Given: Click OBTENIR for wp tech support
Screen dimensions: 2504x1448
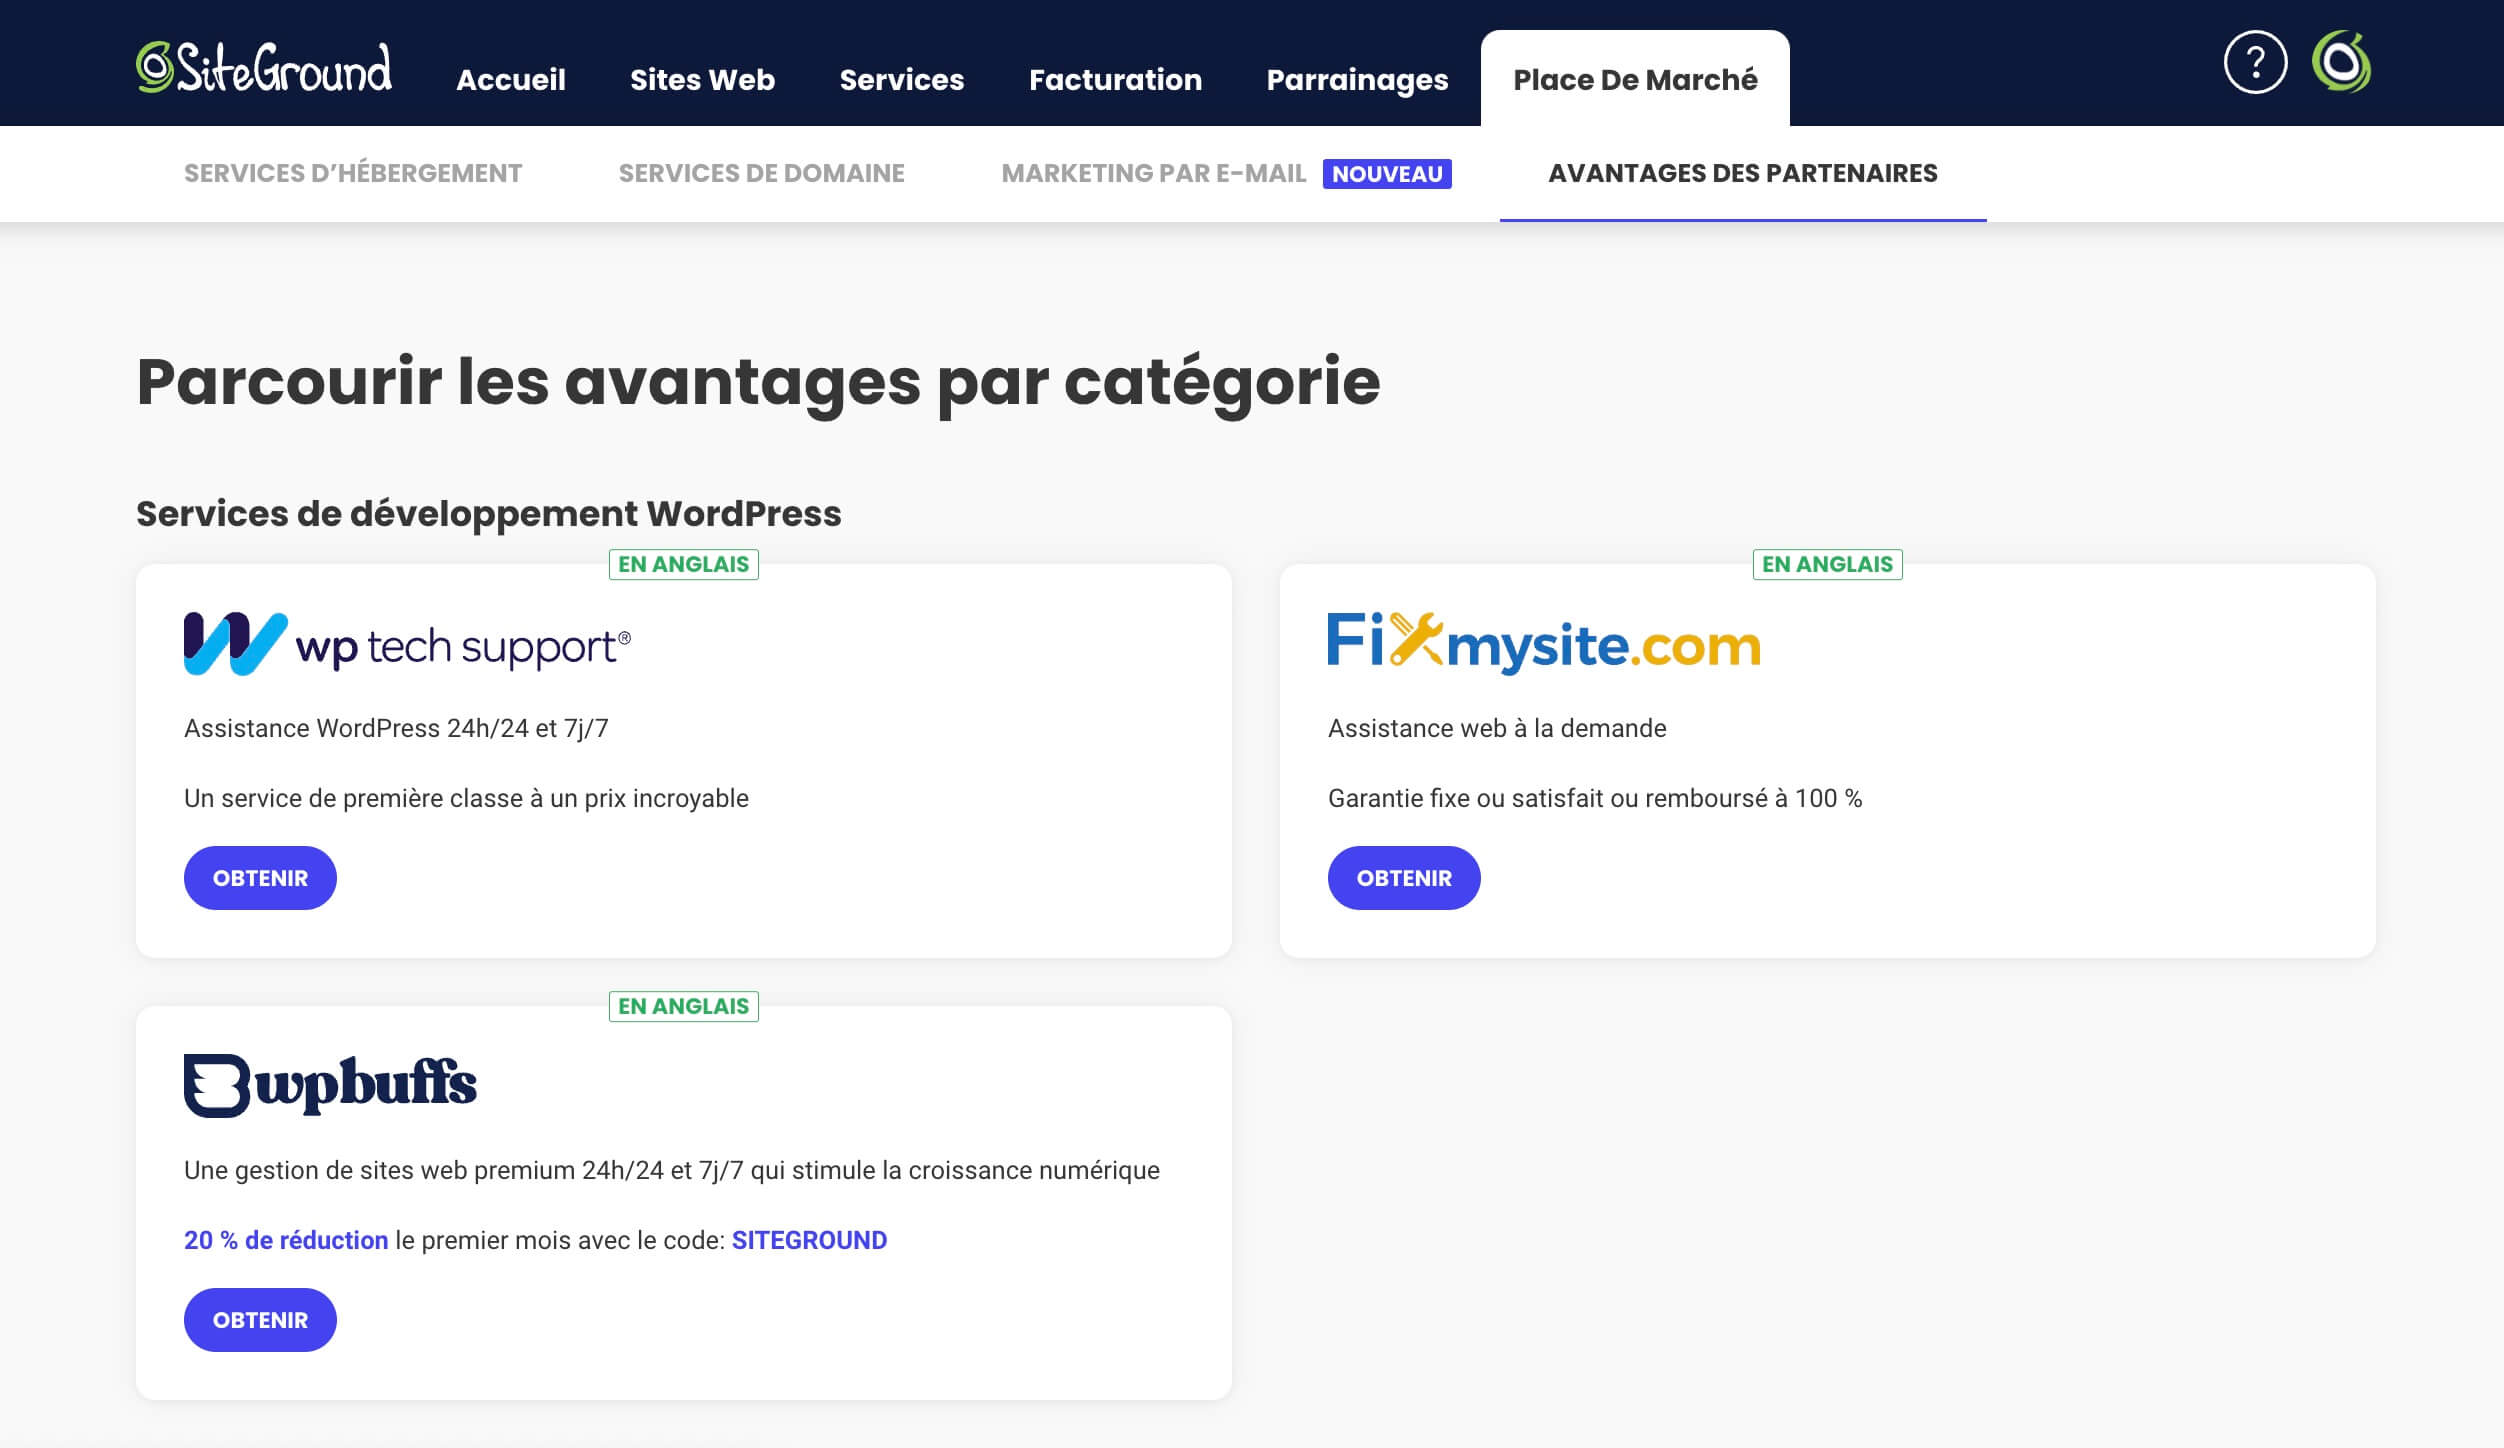Looking at the screenshot, I should [x=260, y=878].
